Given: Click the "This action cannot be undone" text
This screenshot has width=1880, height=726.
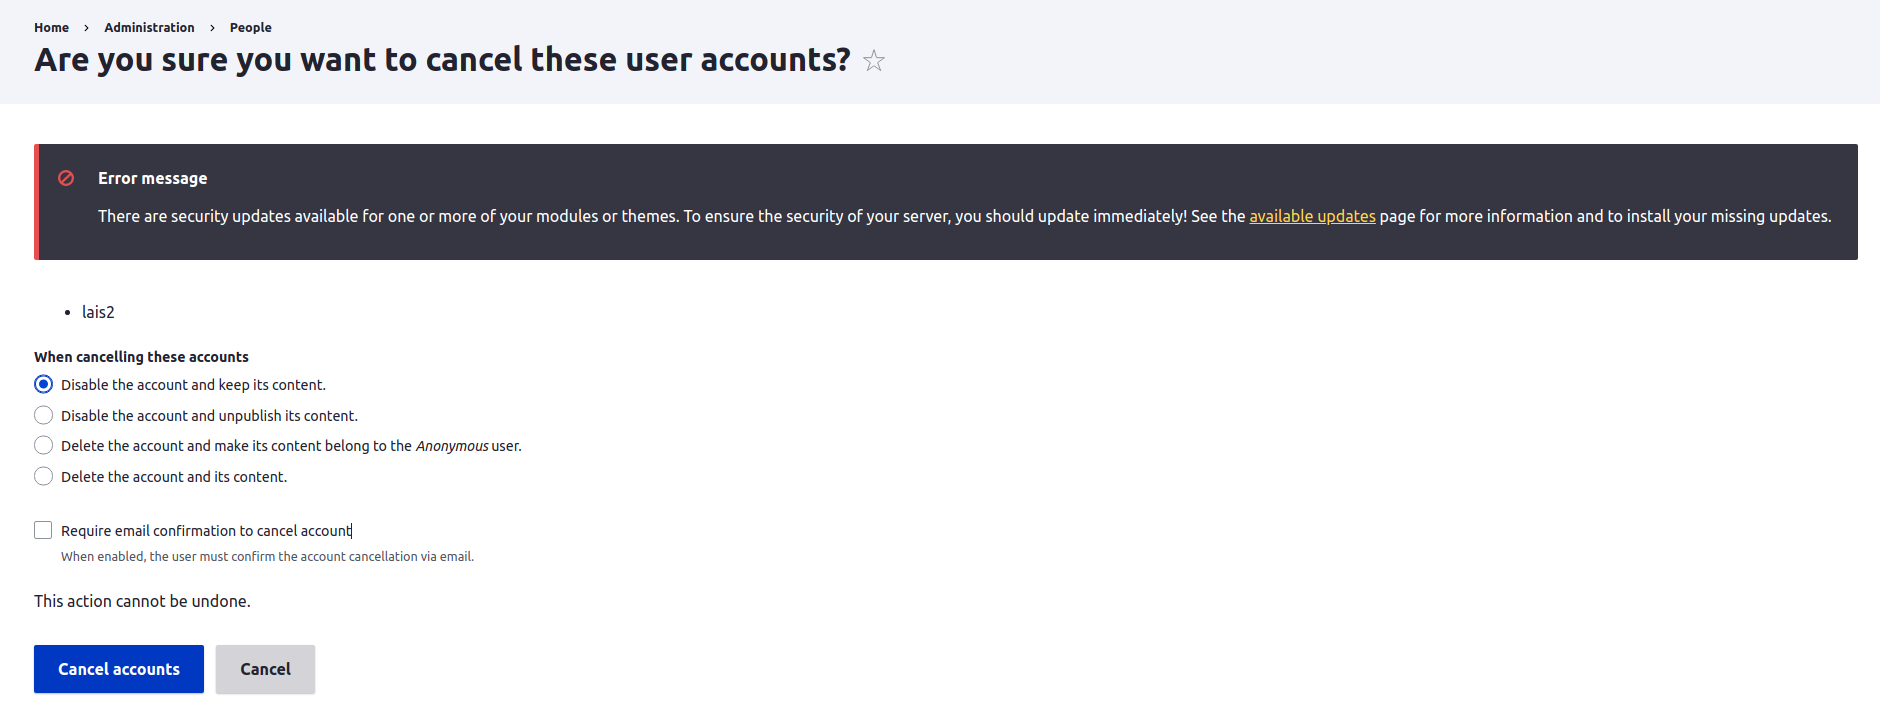Looking at the screenshot, I should click(142, 601).
